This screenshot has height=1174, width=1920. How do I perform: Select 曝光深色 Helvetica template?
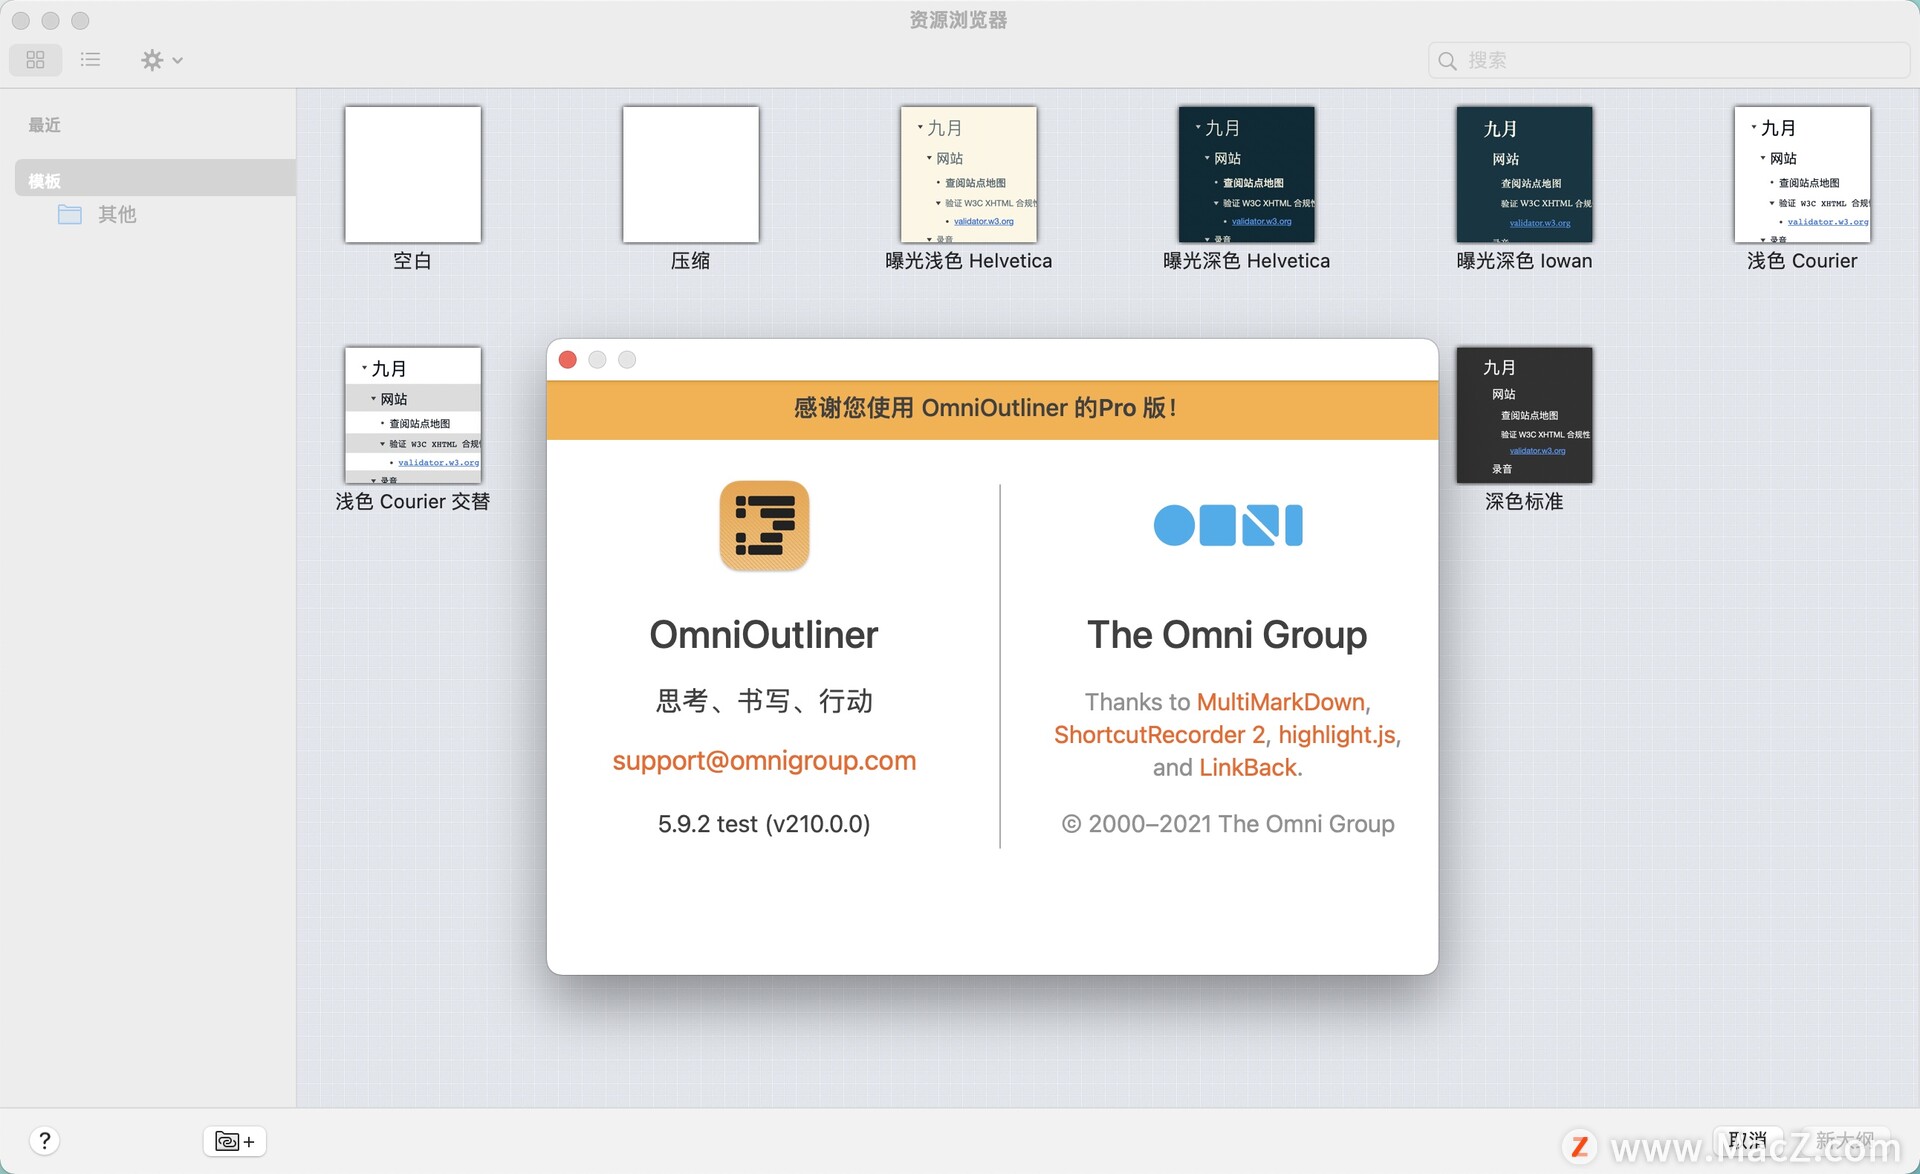click(x=1247, y=174)
